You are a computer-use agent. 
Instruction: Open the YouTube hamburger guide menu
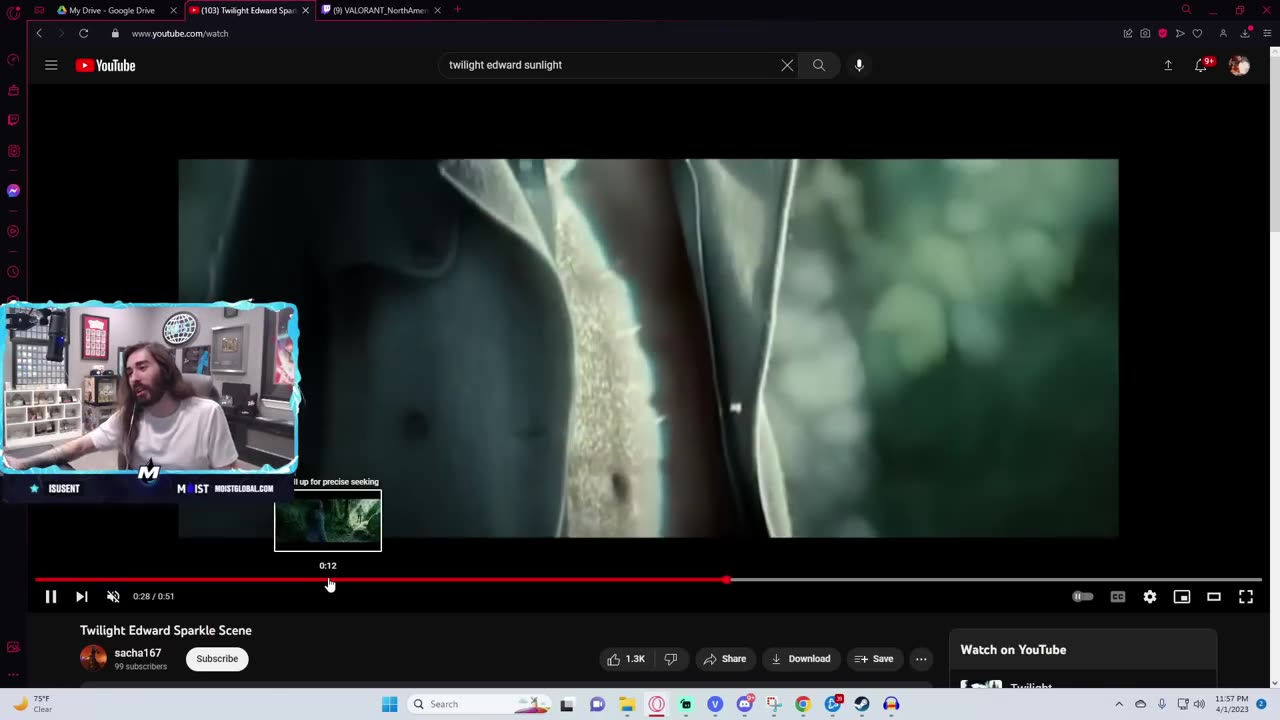click(x=51, y=65)
